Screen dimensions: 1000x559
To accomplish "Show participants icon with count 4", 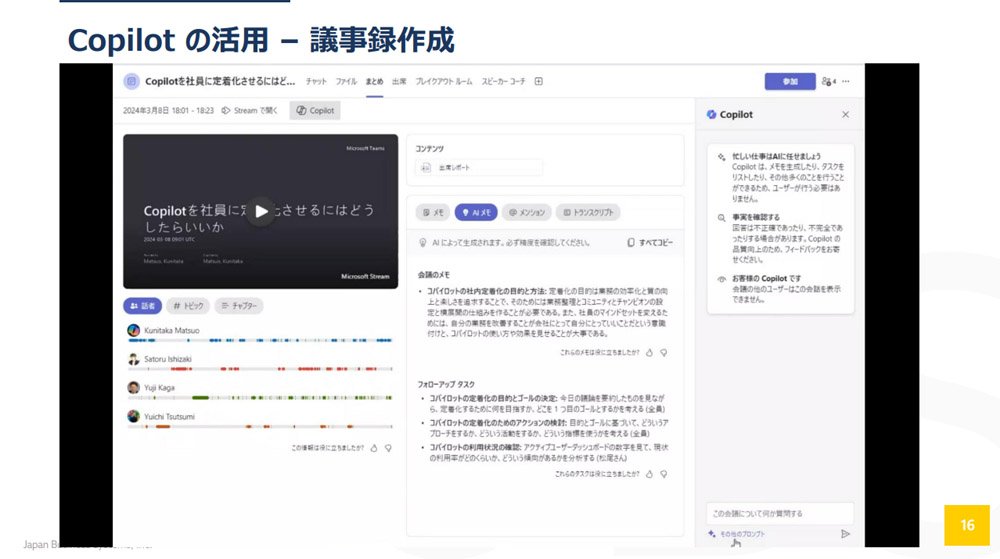I will [x=828, y=82].
